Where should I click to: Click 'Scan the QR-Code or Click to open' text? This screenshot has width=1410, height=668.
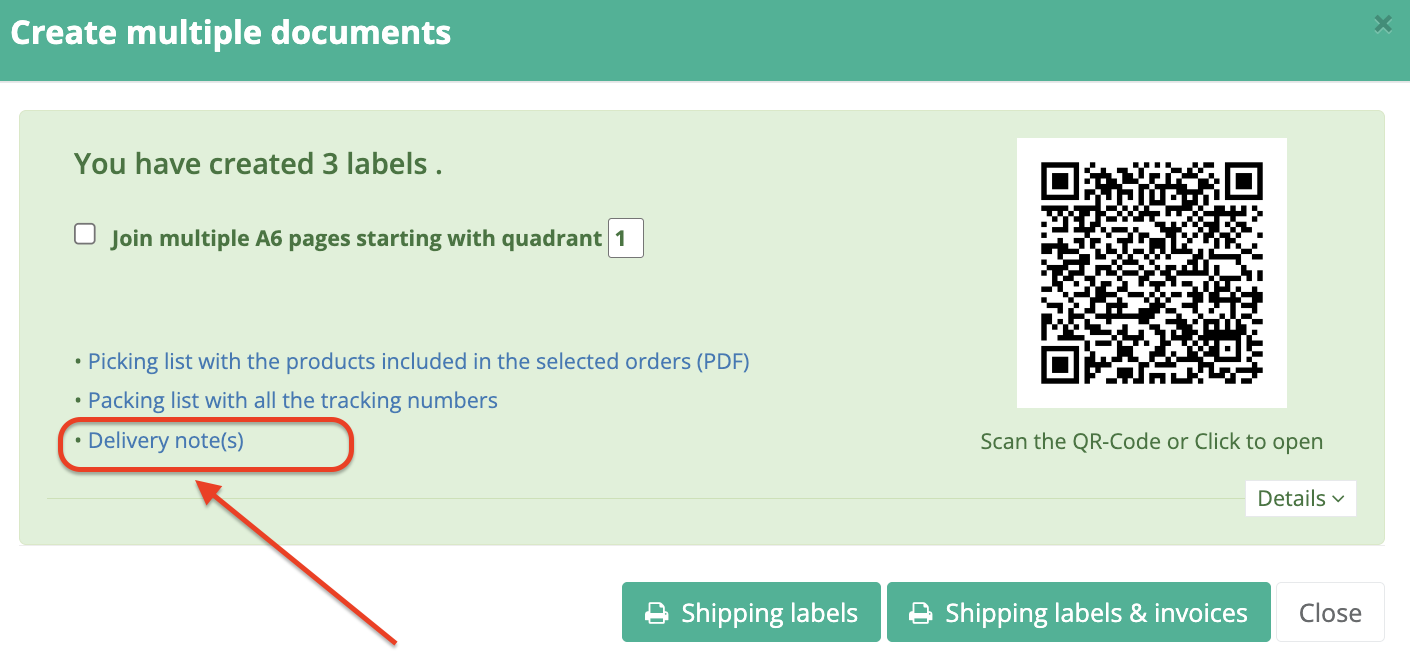1151,441
